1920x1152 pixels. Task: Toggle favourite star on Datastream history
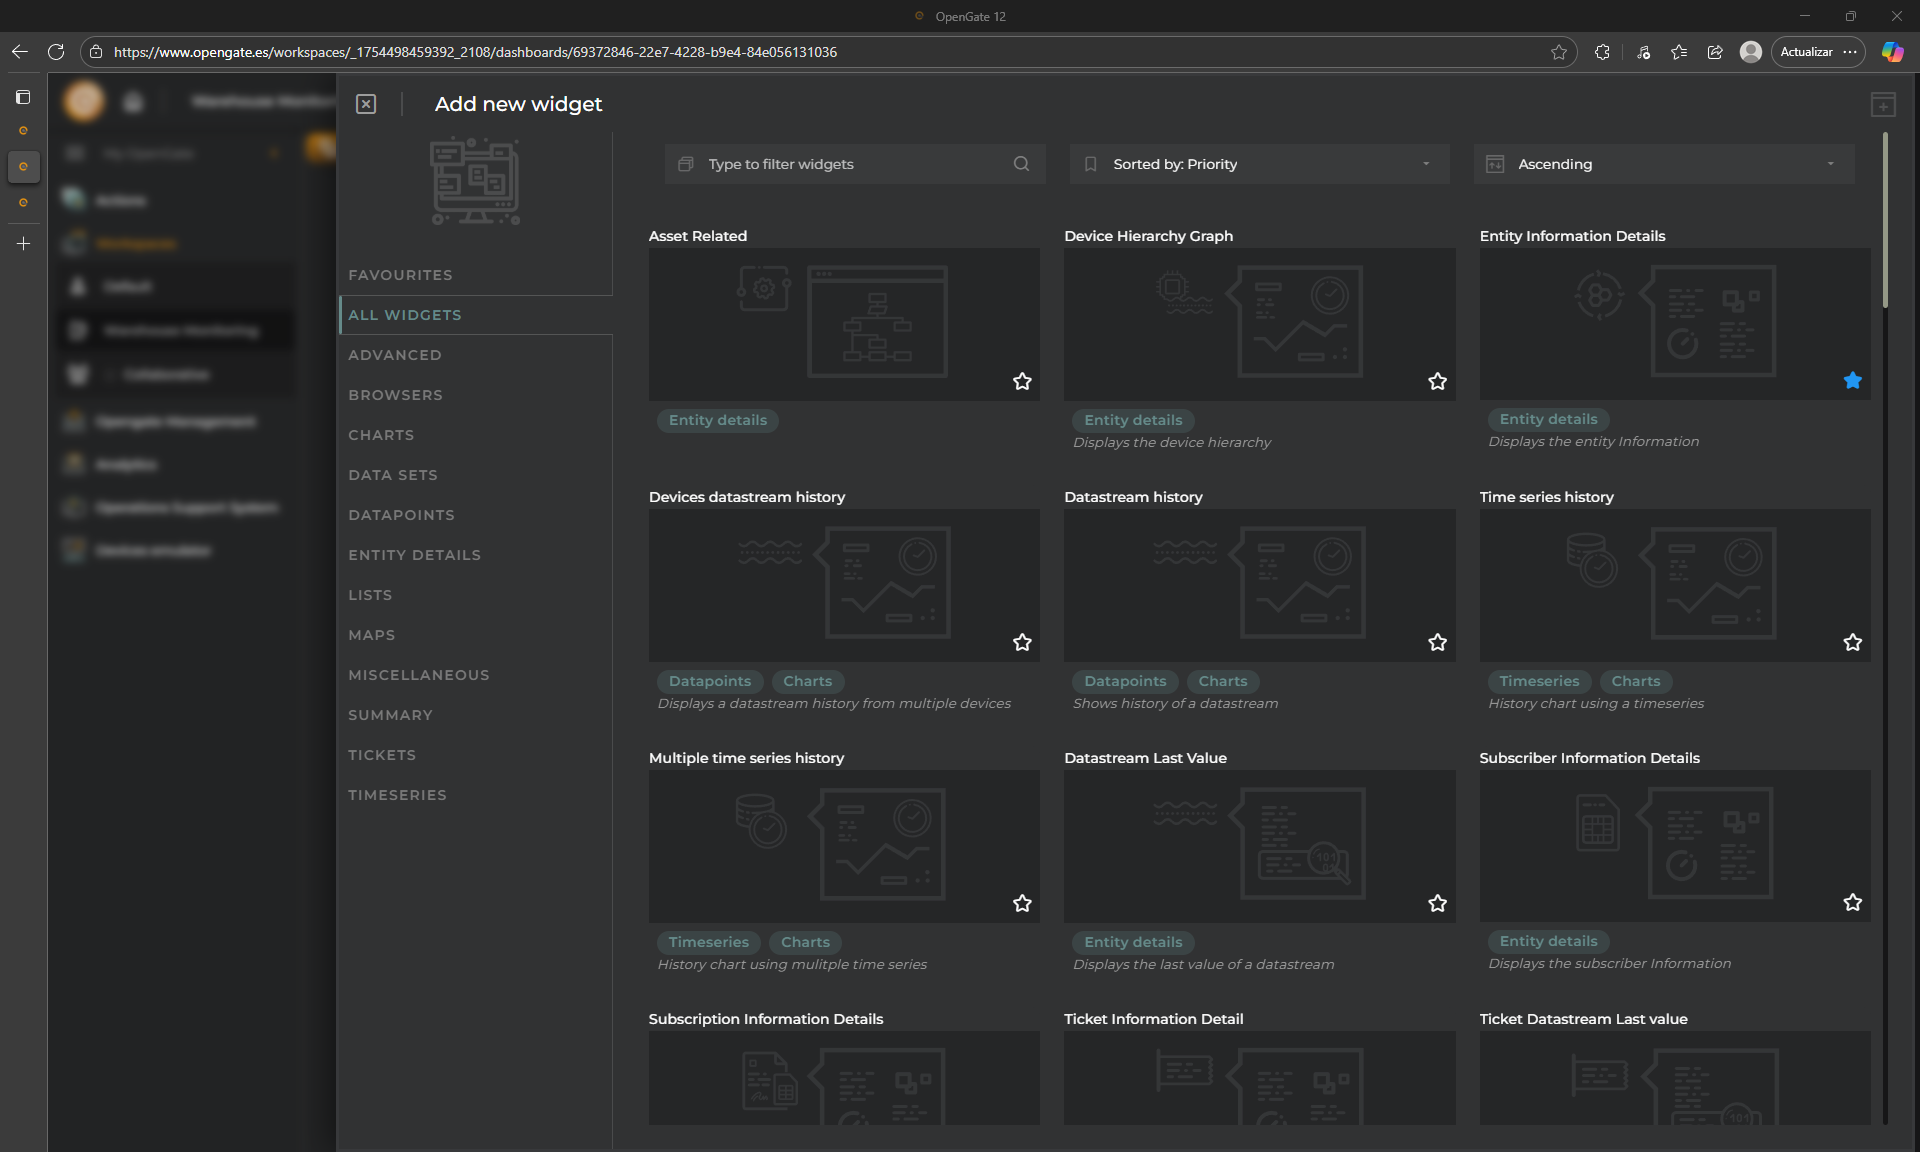point(1437,642)
